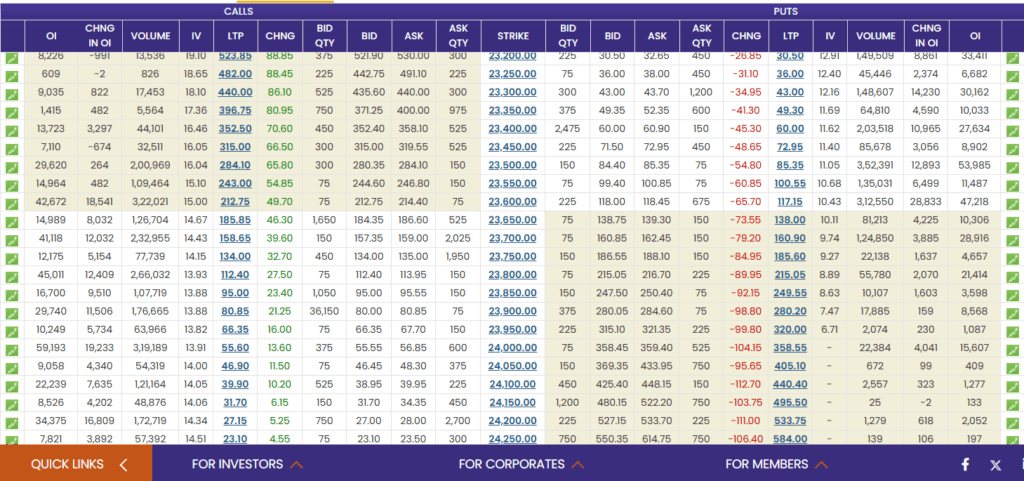Open put chart icon for strike 23,550.00
Screen dimensions: 1024x481
pos(1012,186)
